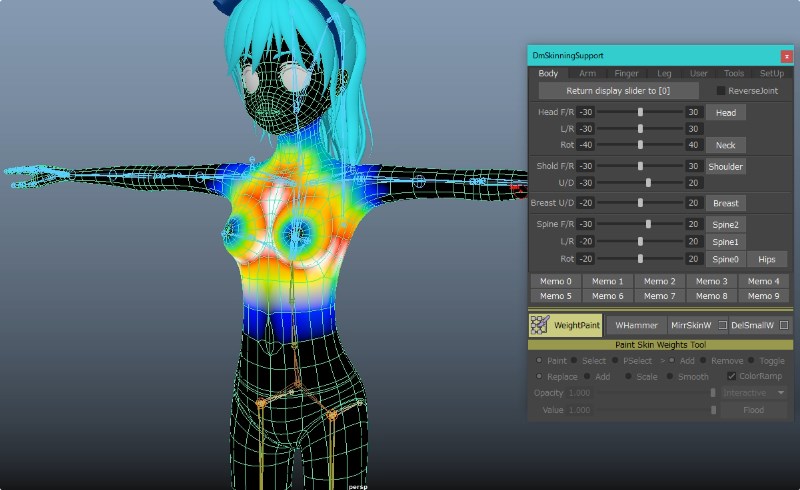Click the Value 1.000 field

click(x=579, y=410)
